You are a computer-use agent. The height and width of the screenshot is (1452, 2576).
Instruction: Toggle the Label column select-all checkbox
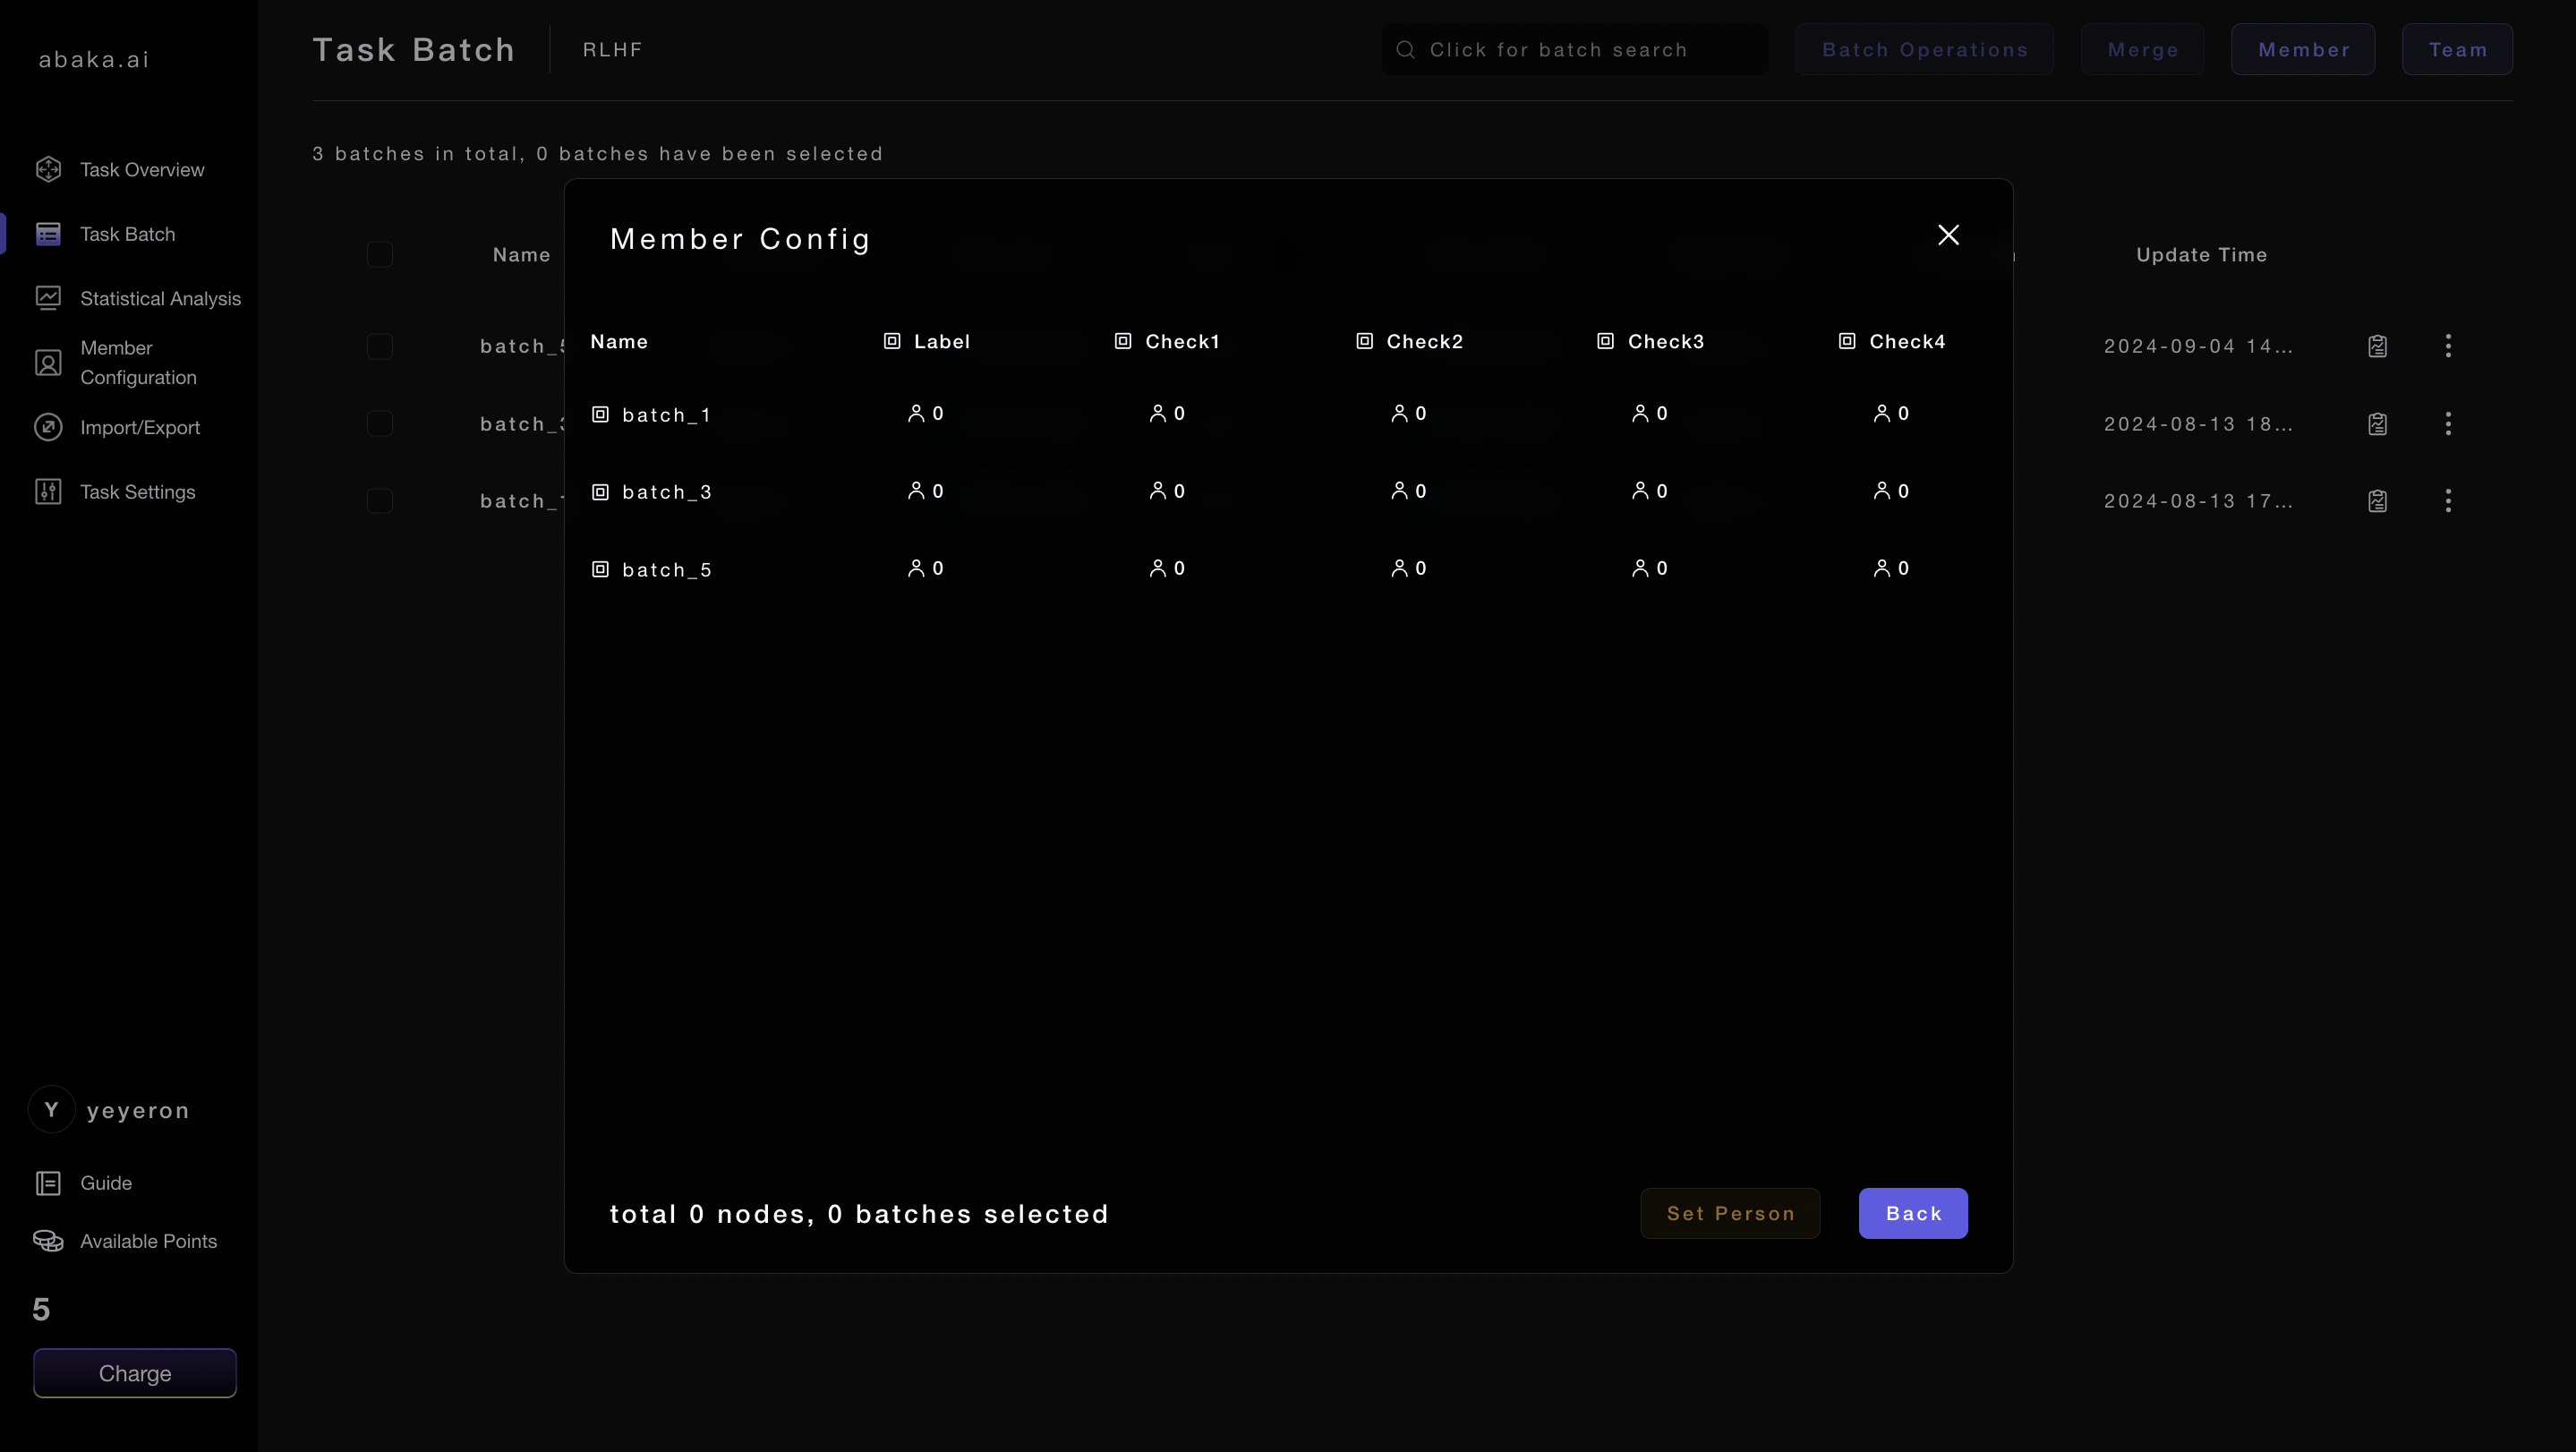point(892,341)
